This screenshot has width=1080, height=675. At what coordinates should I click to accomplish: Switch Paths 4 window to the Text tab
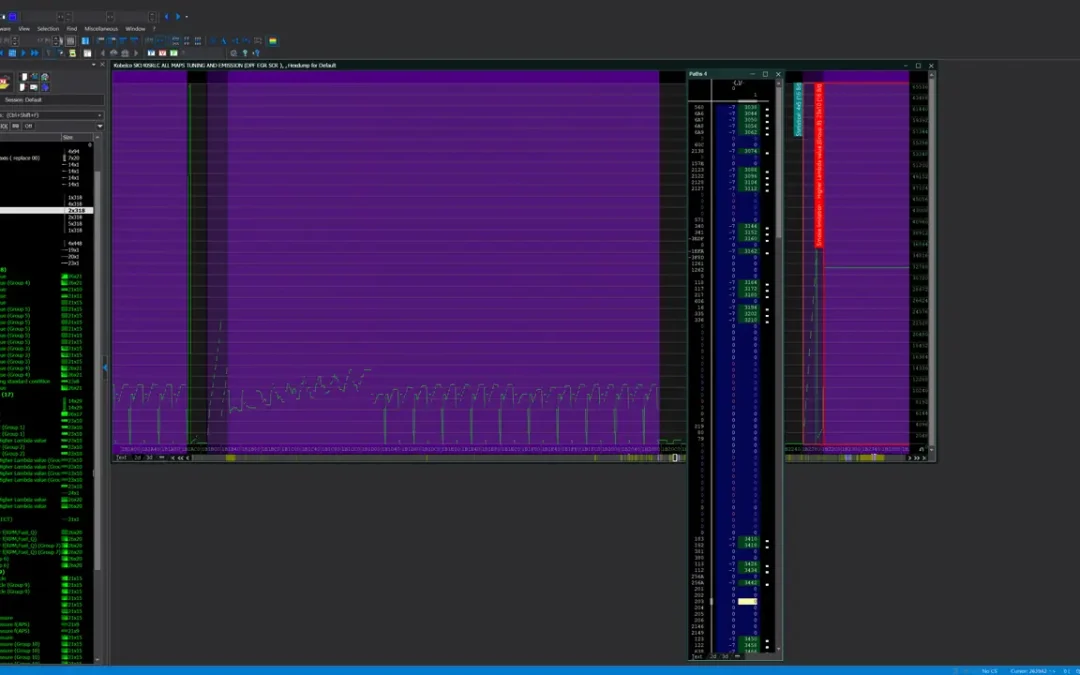[698, 656]
